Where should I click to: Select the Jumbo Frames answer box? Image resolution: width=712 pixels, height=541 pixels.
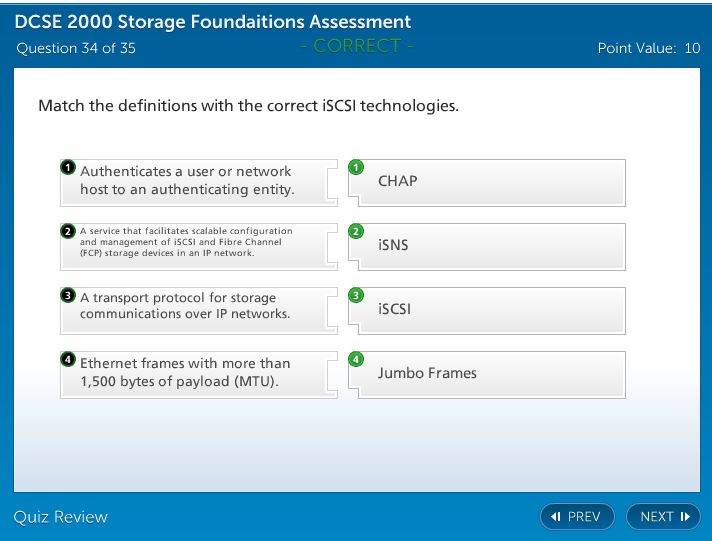[490, 374]
